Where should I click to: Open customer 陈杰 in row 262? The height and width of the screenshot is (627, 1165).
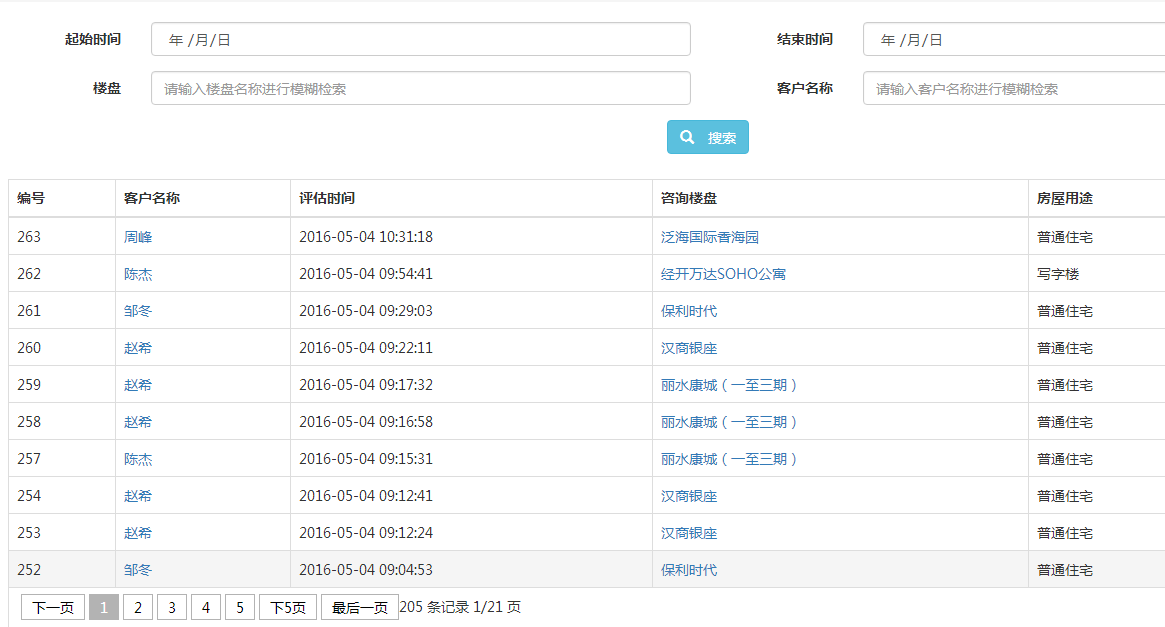click(138, 274)
